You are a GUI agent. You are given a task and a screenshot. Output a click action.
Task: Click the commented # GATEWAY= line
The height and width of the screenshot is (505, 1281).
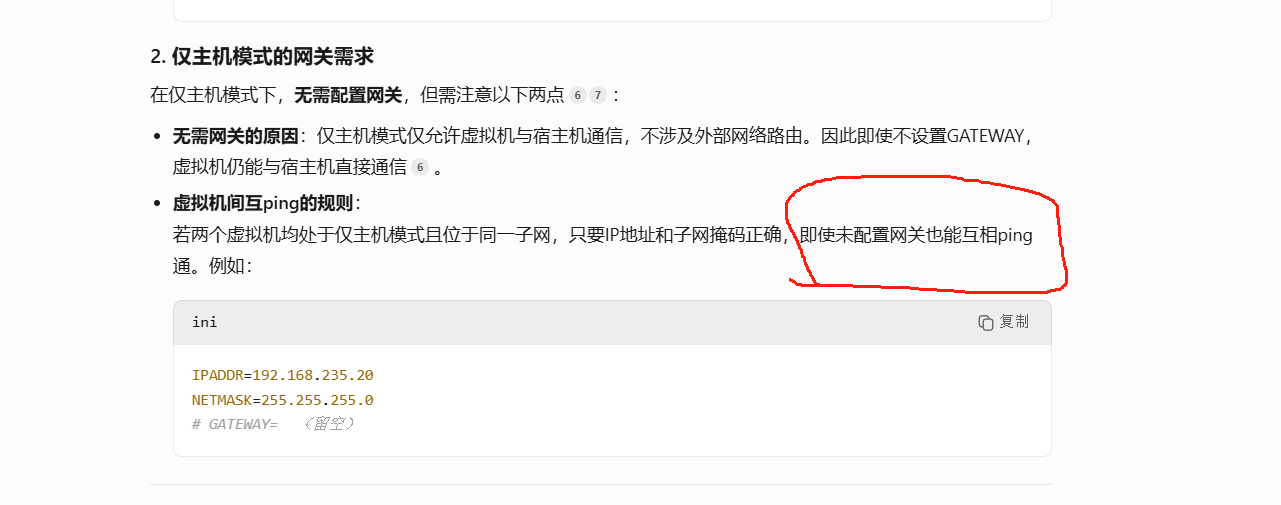tap(273, 424)
